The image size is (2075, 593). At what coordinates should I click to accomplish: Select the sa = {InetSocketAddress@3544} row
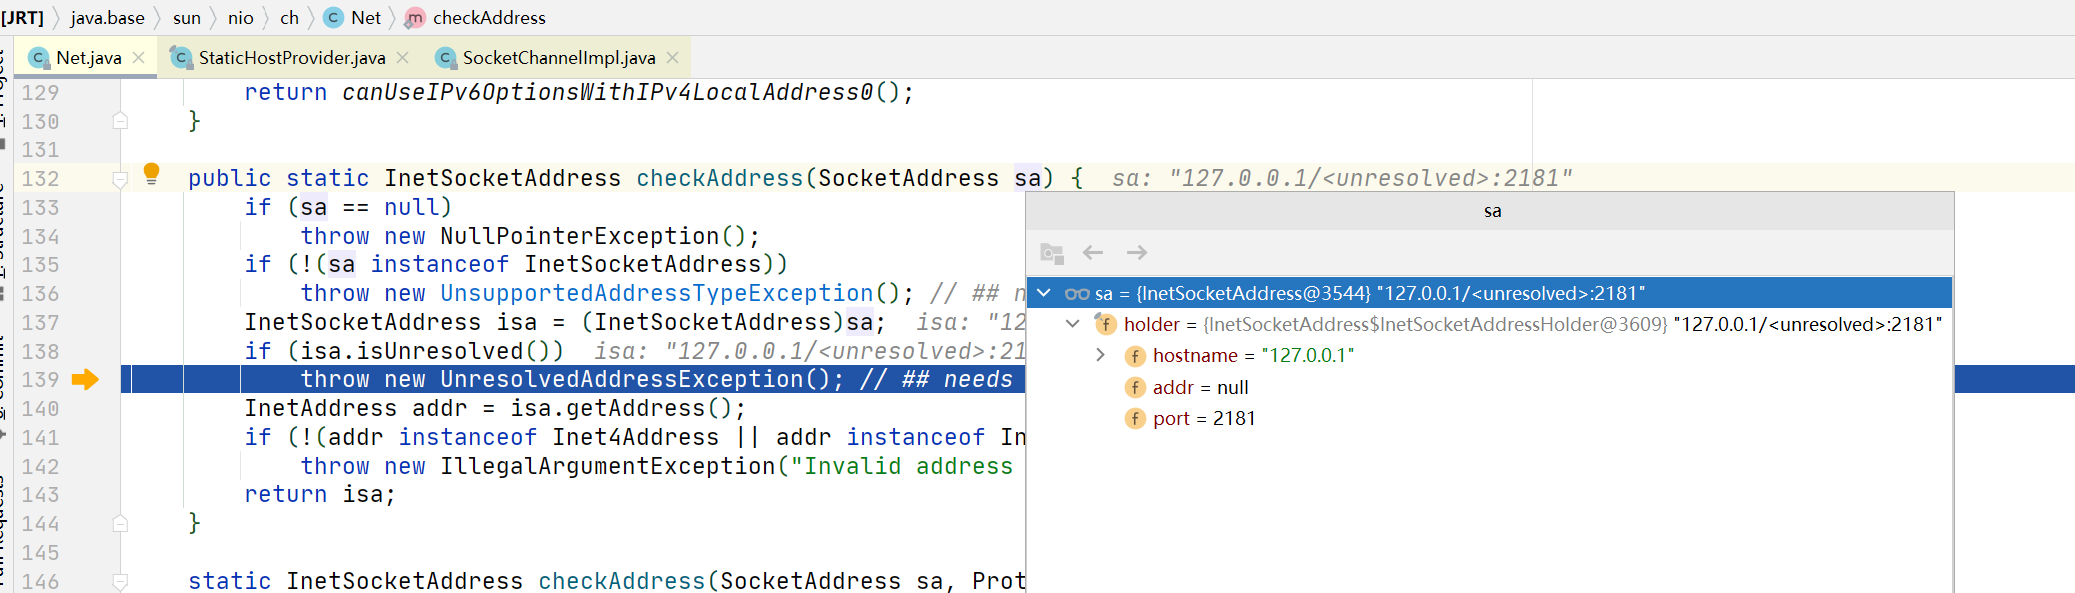[1489, 293]
